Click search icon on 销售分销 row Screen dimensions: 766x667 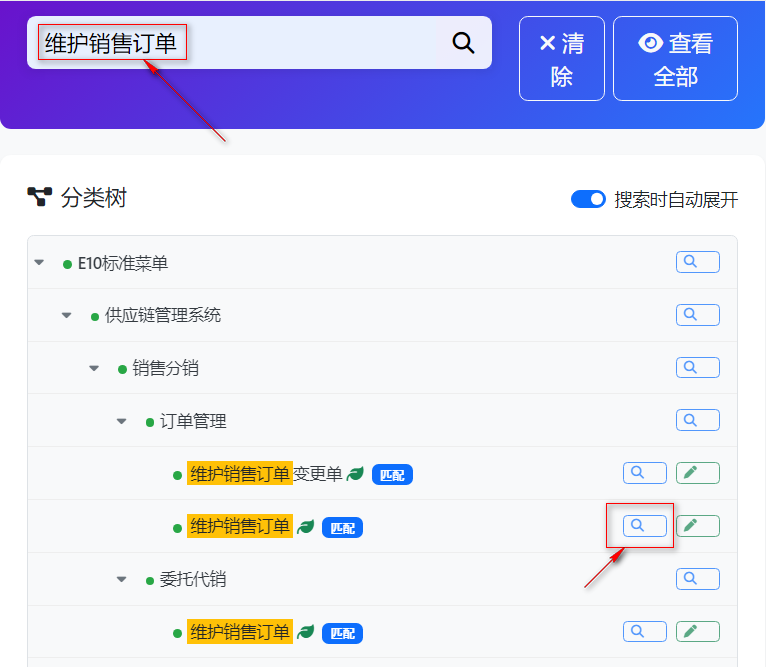(697, 368)
